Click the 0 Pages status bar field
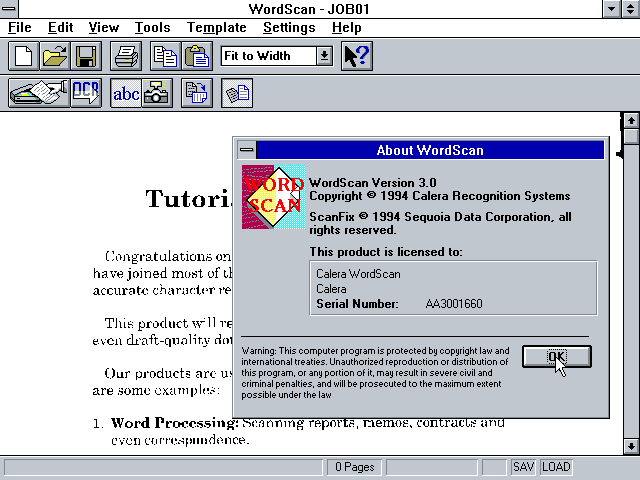 pos(354,467)
